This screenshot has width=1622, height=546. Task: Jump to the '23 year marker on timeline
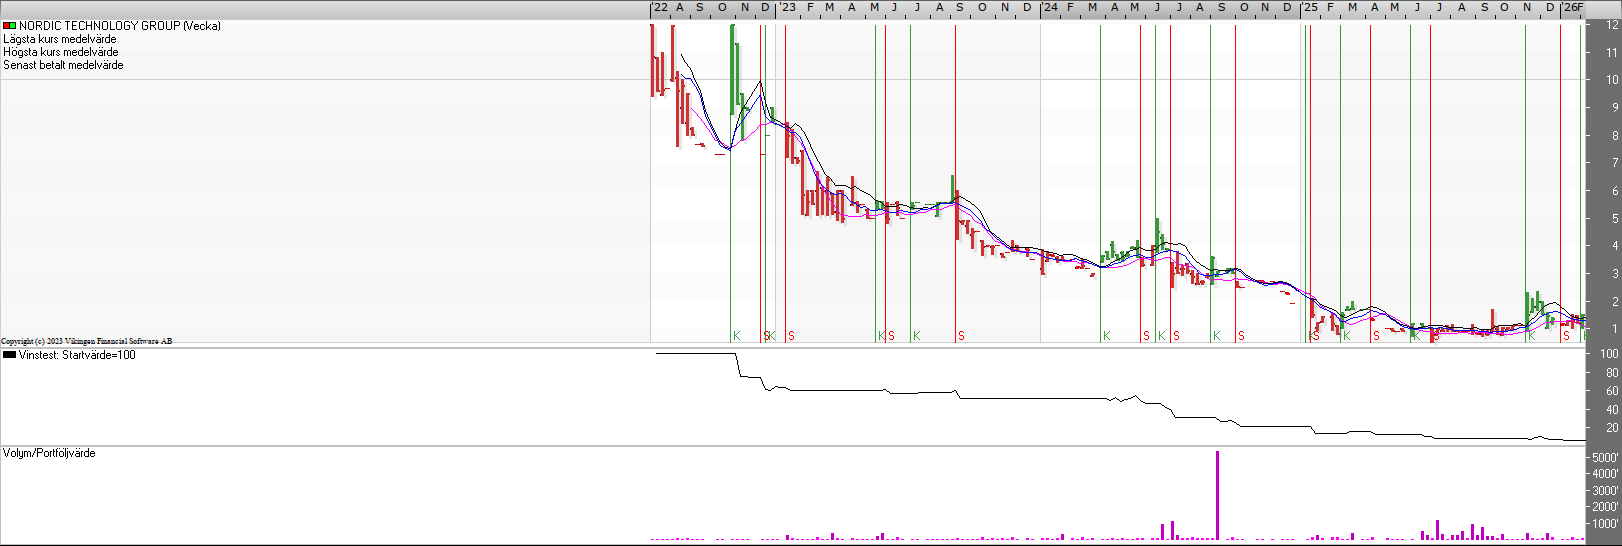click(x=788, y=7)
